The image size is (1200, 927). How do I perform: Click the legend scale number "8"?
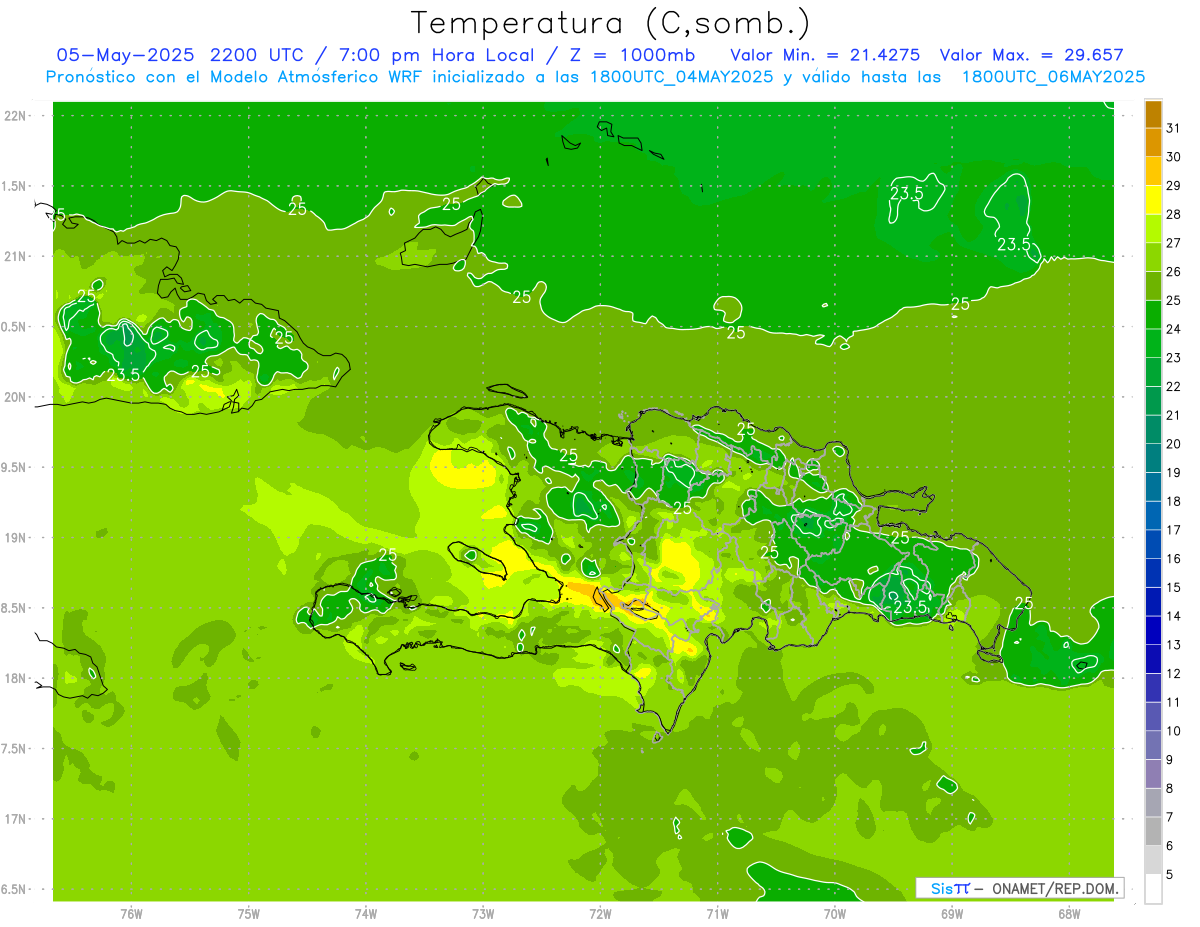click(1169, 788)
